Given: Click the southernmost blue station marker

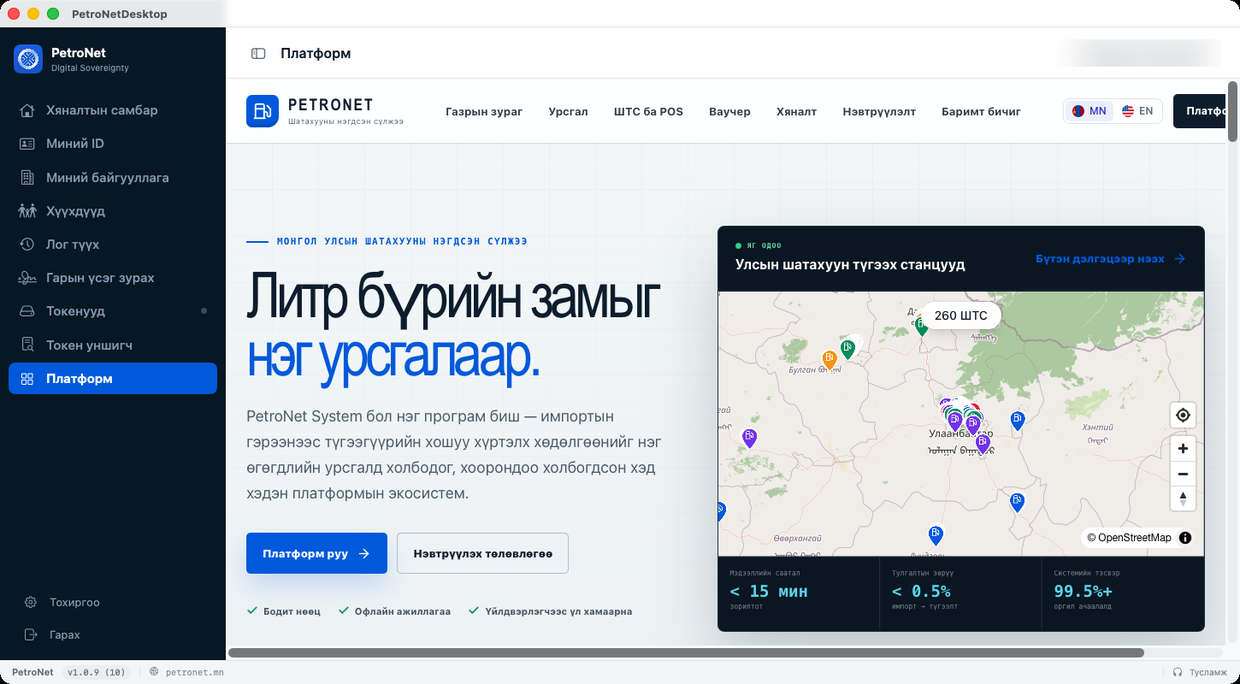Looking at the screenshot, I should pyautogui.click(x=936, y=535).
